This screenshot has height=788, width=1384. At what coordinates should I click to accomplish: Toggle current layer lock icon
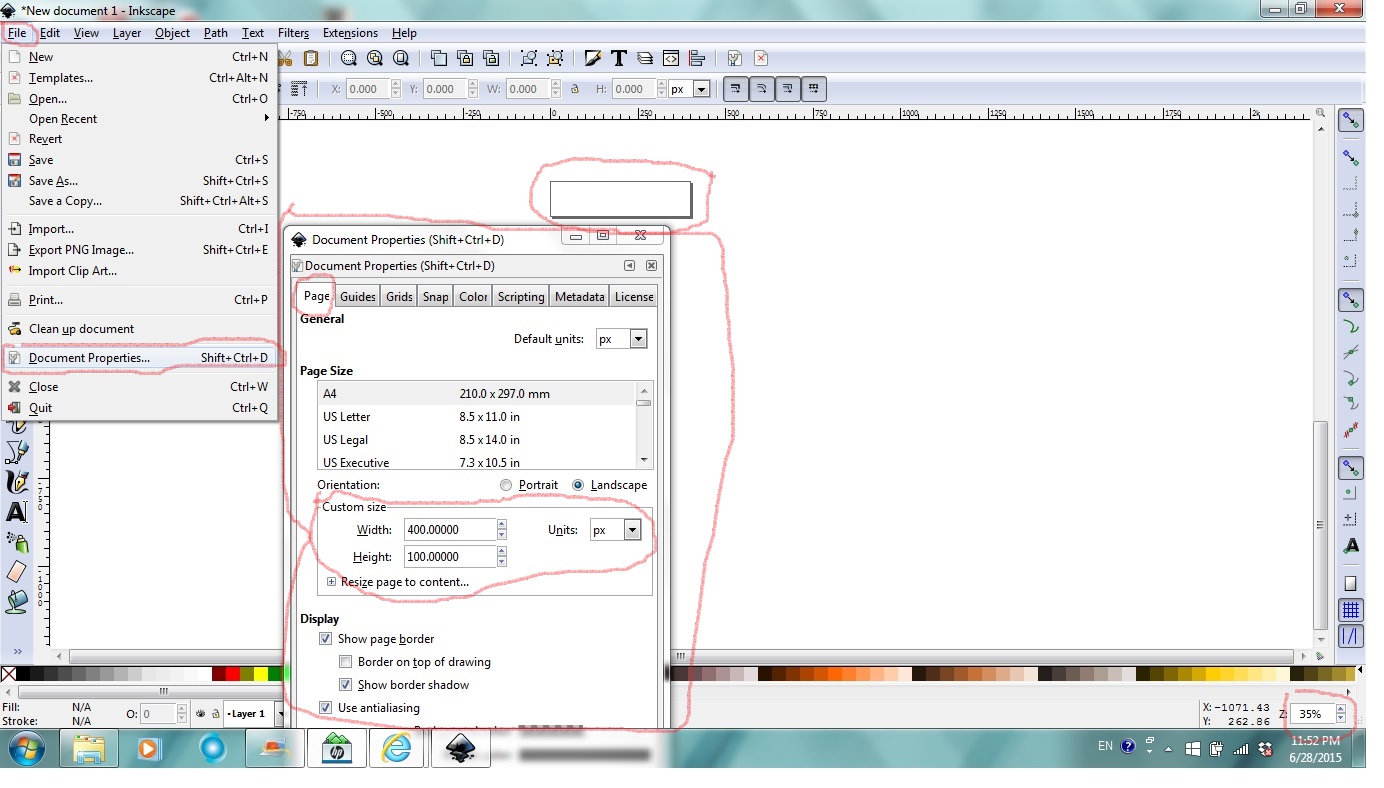215,714
